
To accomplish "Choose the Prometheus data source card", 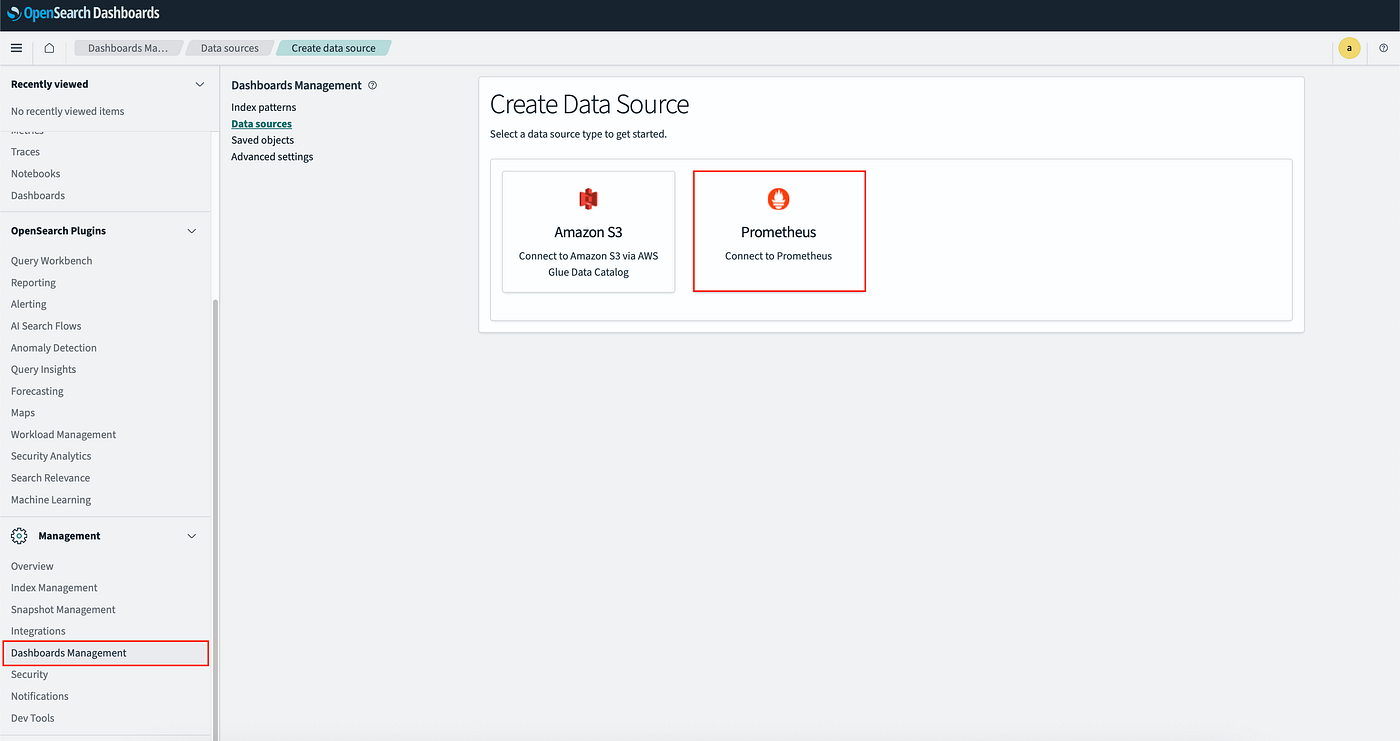I will point(779,231).
